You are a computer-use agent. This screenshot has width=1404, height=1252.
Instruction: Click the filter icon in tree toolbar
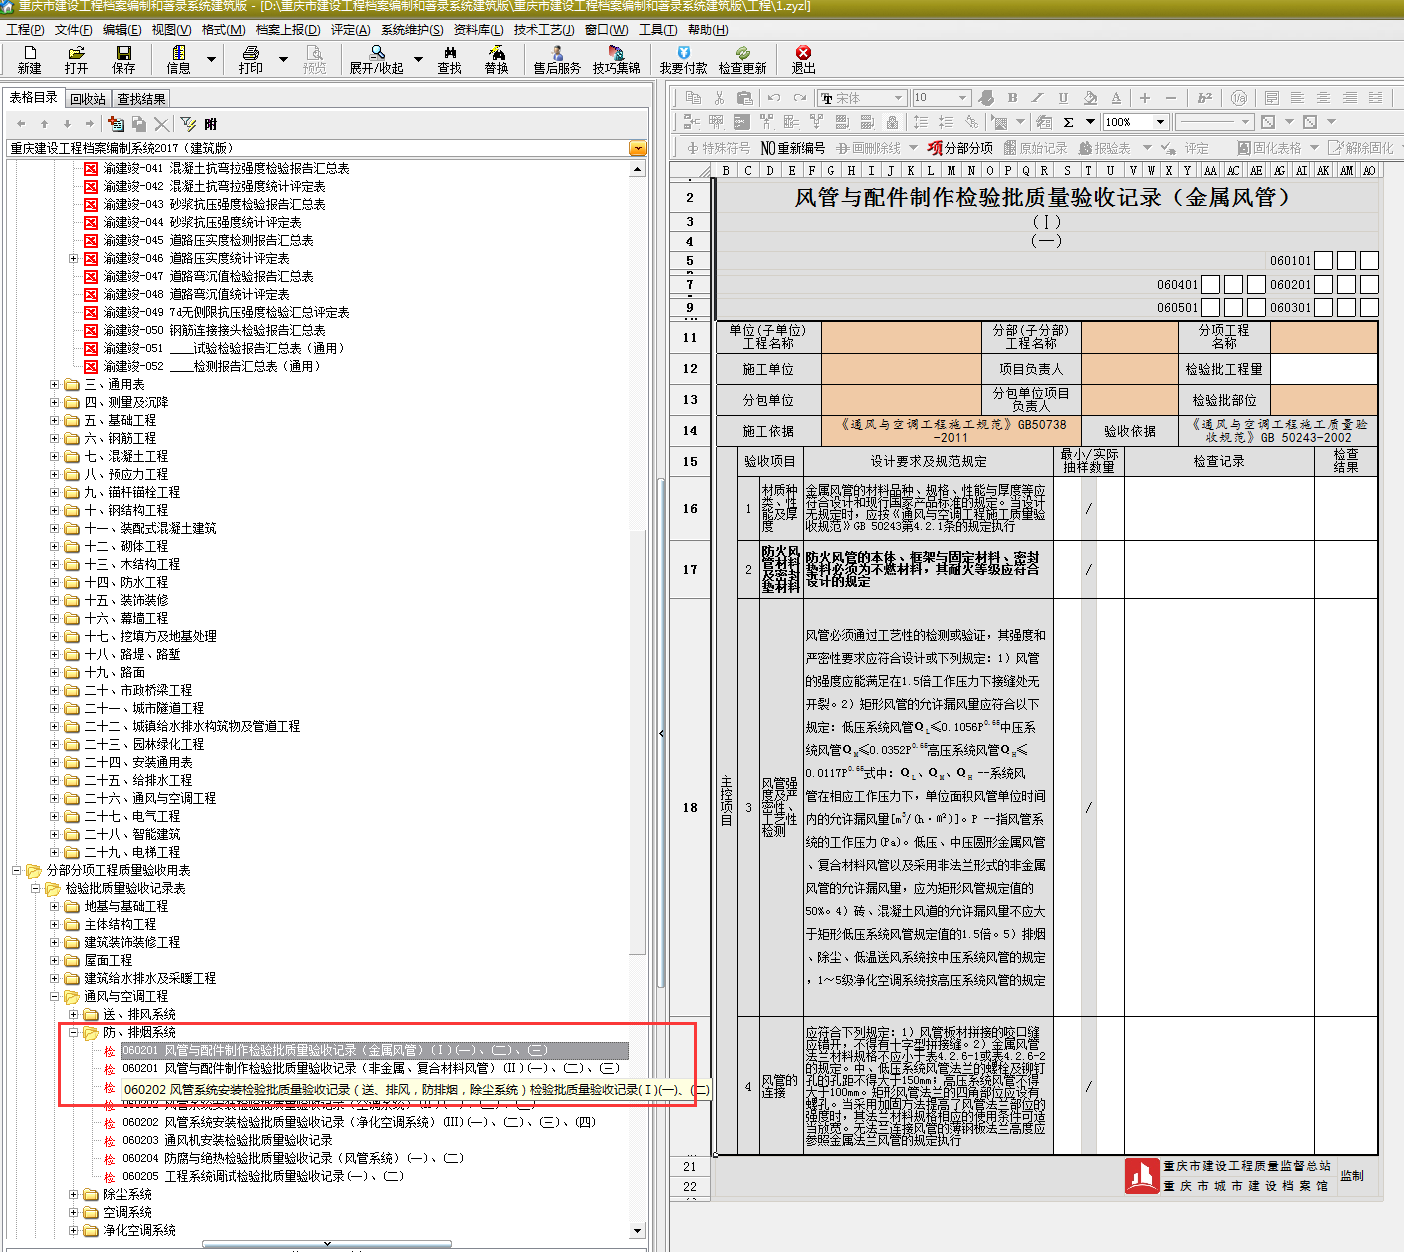point(188,124)
